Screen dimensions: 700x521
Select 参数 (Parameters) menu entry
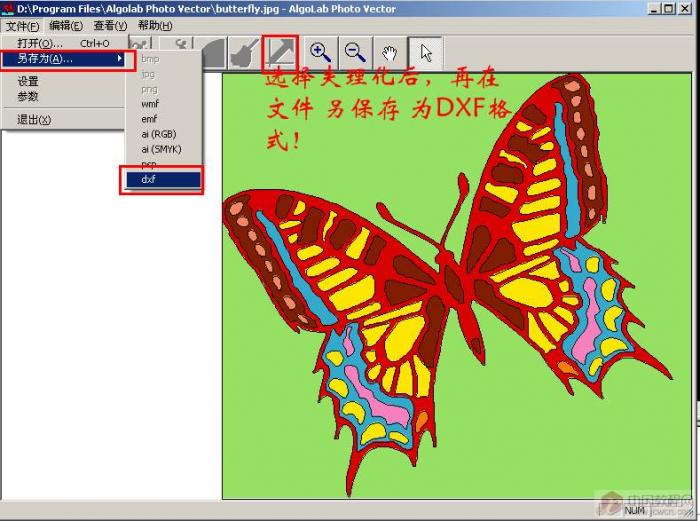pos(28,96)
